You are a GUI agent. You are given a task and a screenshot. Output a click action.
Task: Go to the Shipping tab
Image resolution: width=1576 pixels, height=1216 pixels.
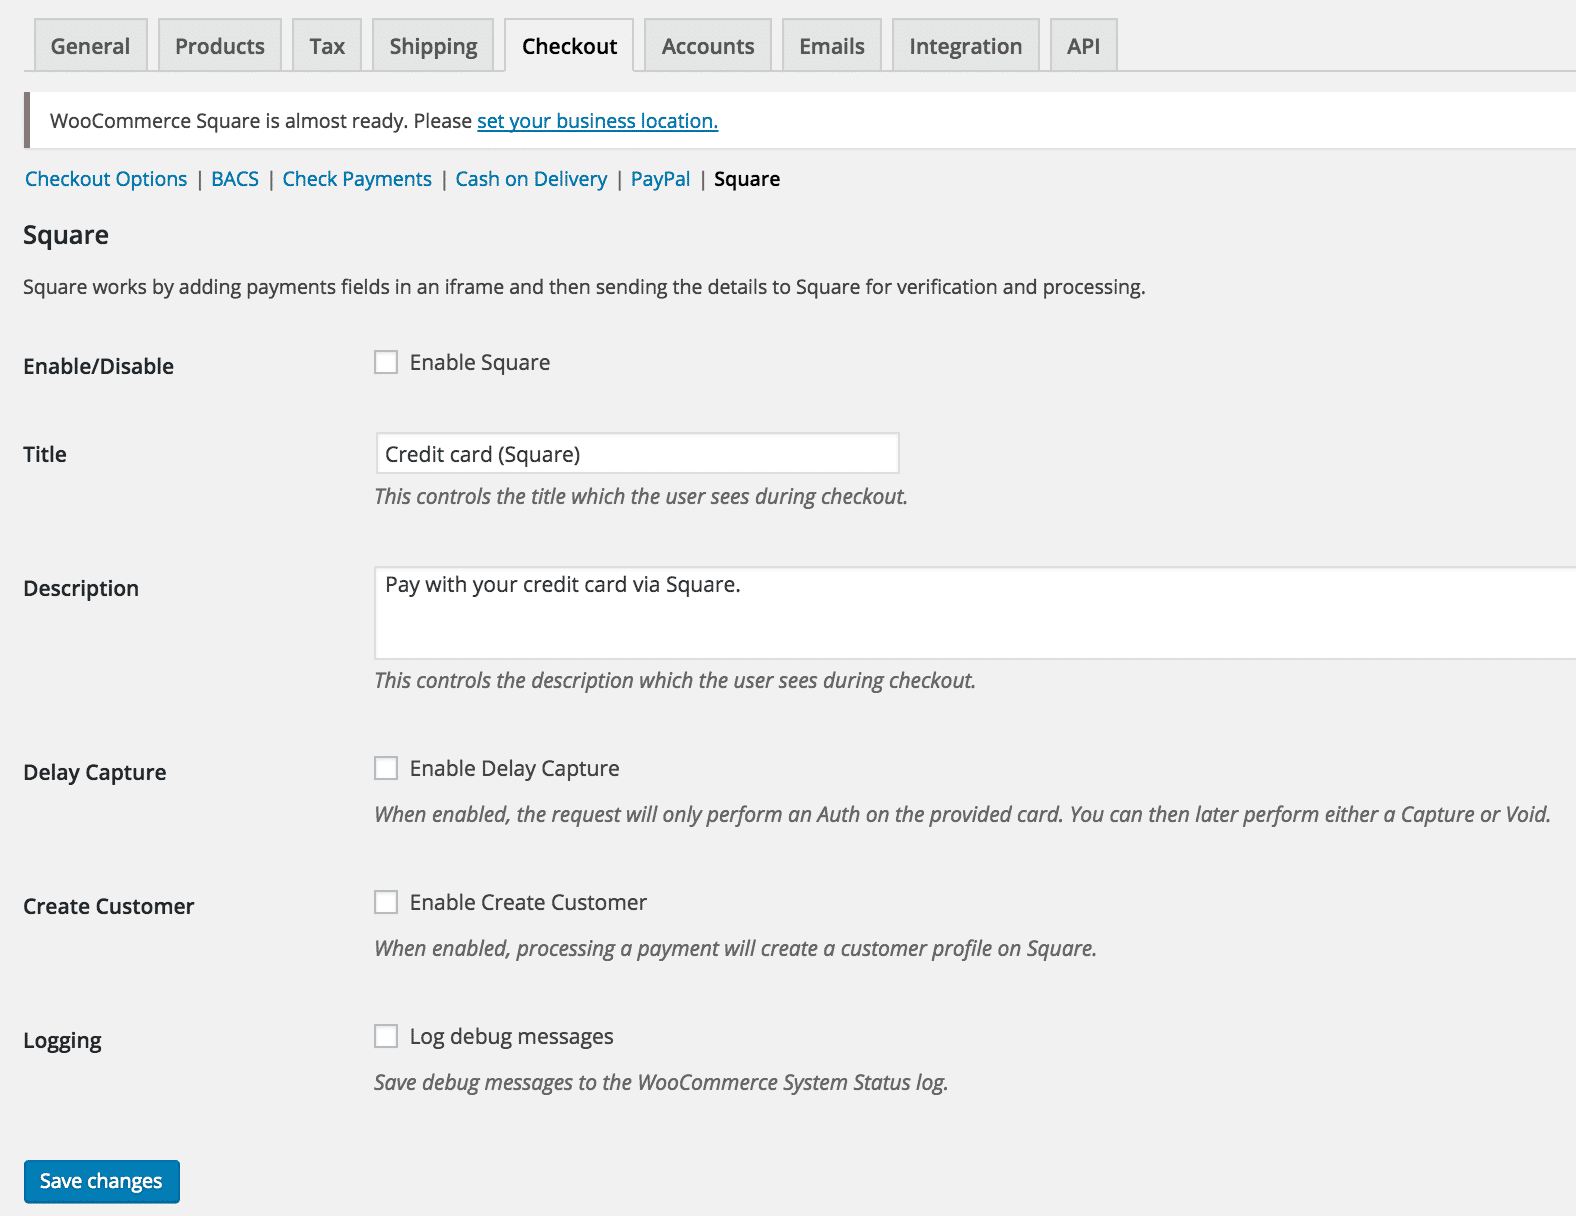(433, 46)
